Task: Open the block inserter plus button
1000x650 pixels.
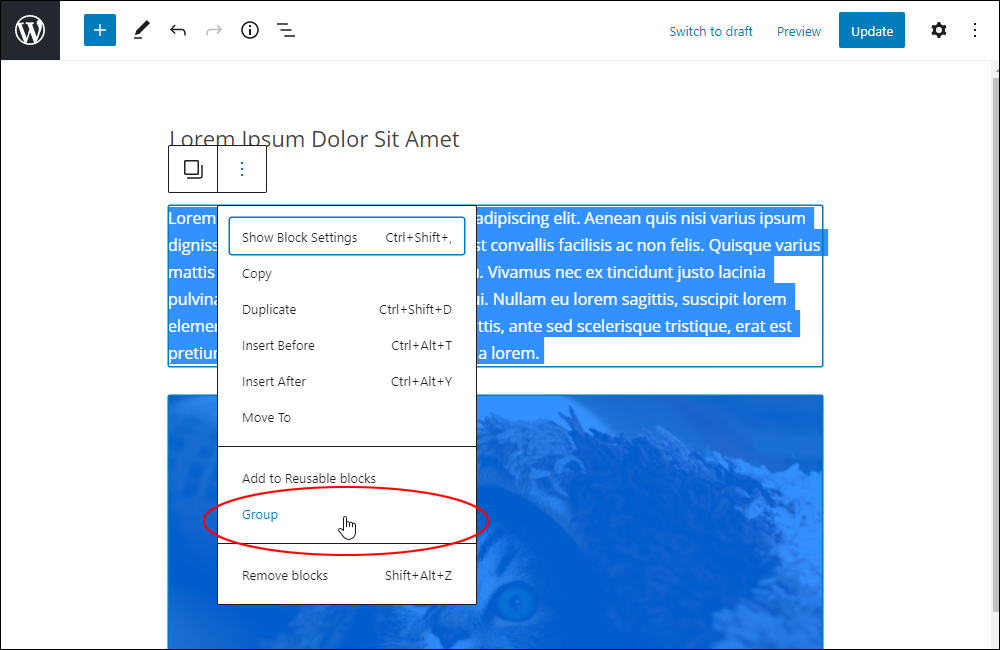Action: click(x=100, y=31)
